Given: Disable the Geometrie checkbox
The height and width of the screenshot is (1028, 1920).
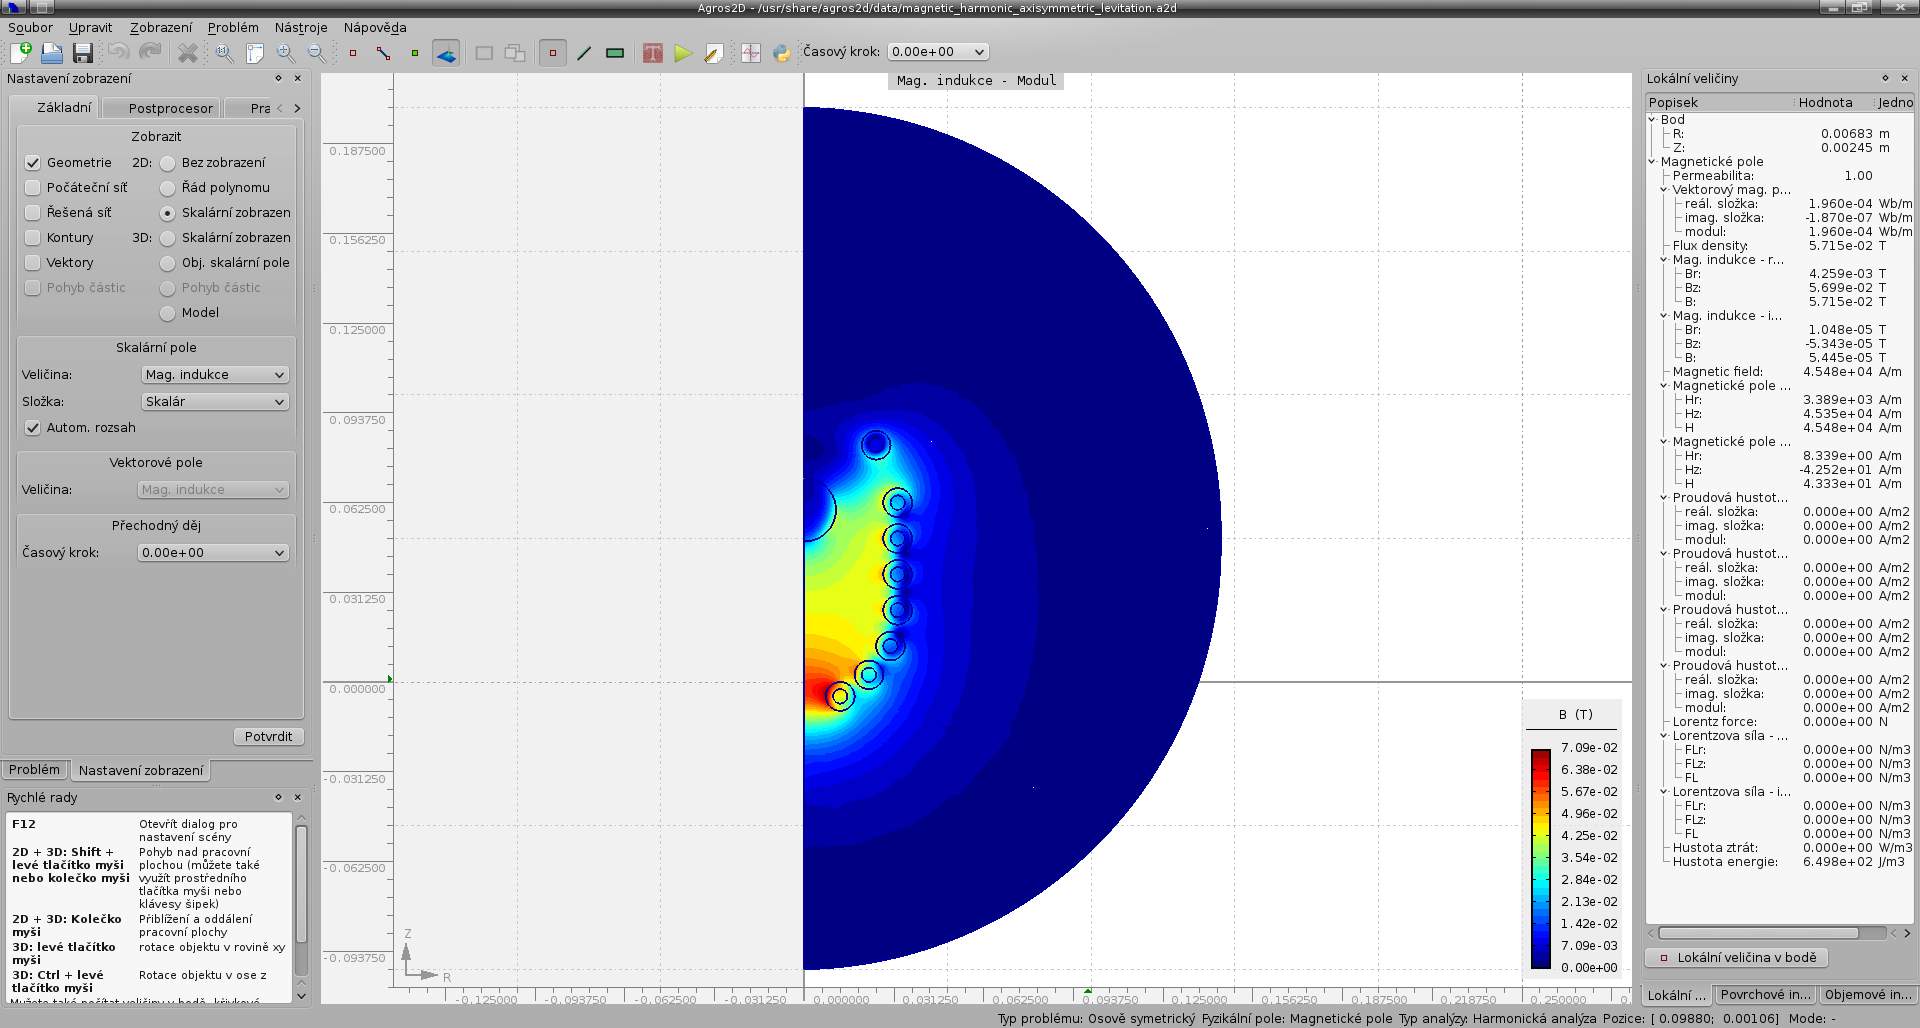Looking at the screenshot, I should point(33,163).
